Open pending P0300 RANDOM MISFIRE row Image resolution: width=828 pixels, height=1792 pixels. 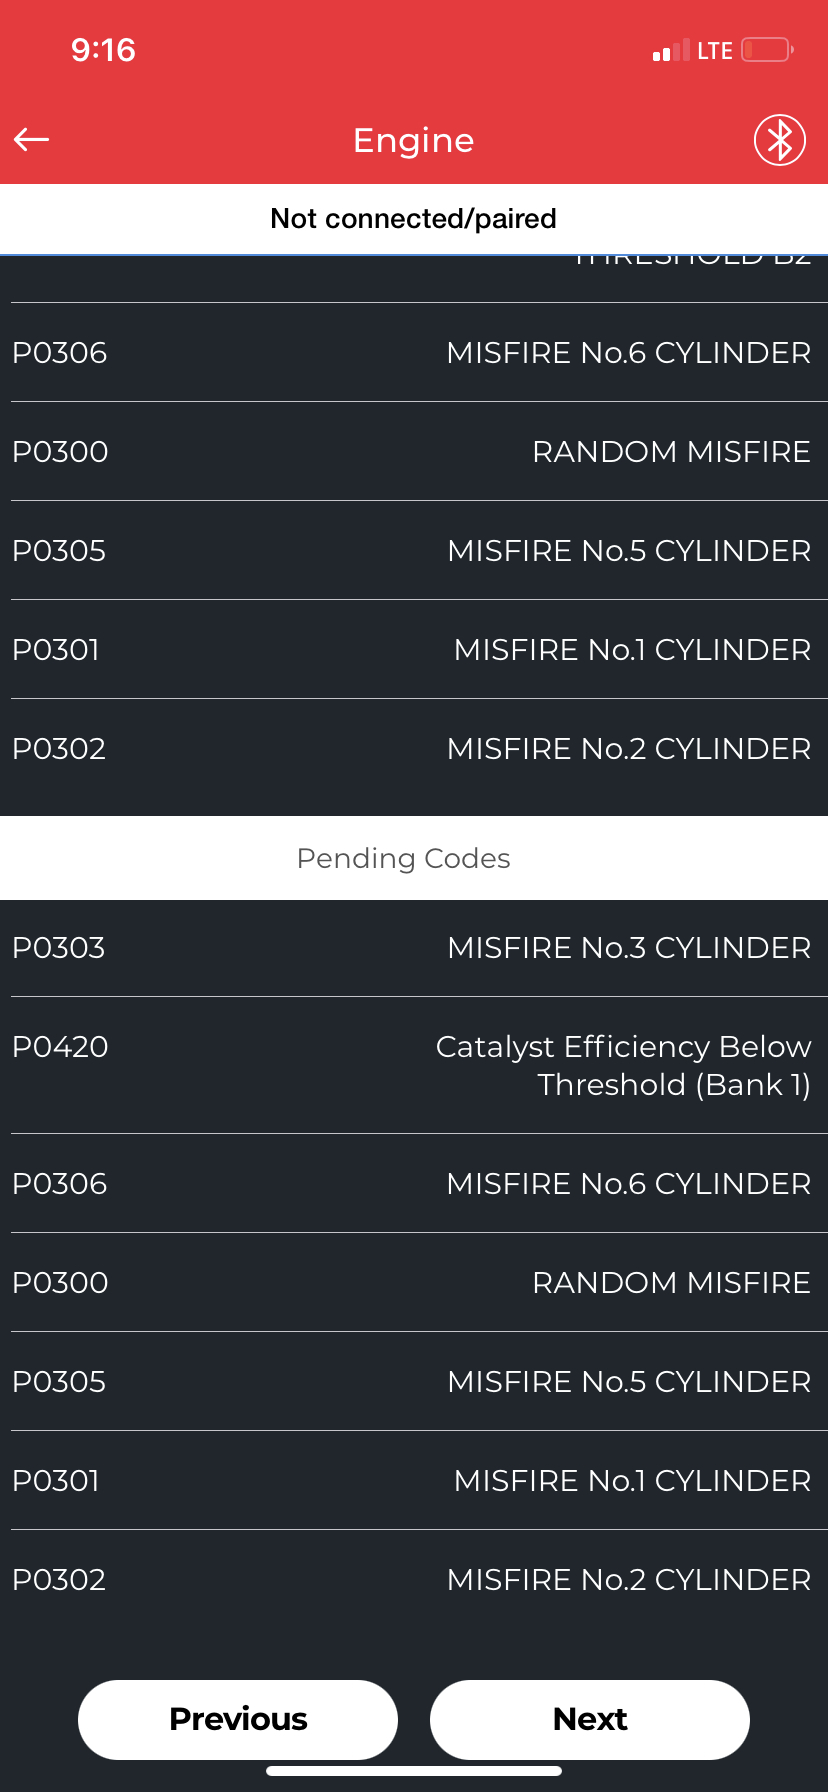pos(414,1283)
